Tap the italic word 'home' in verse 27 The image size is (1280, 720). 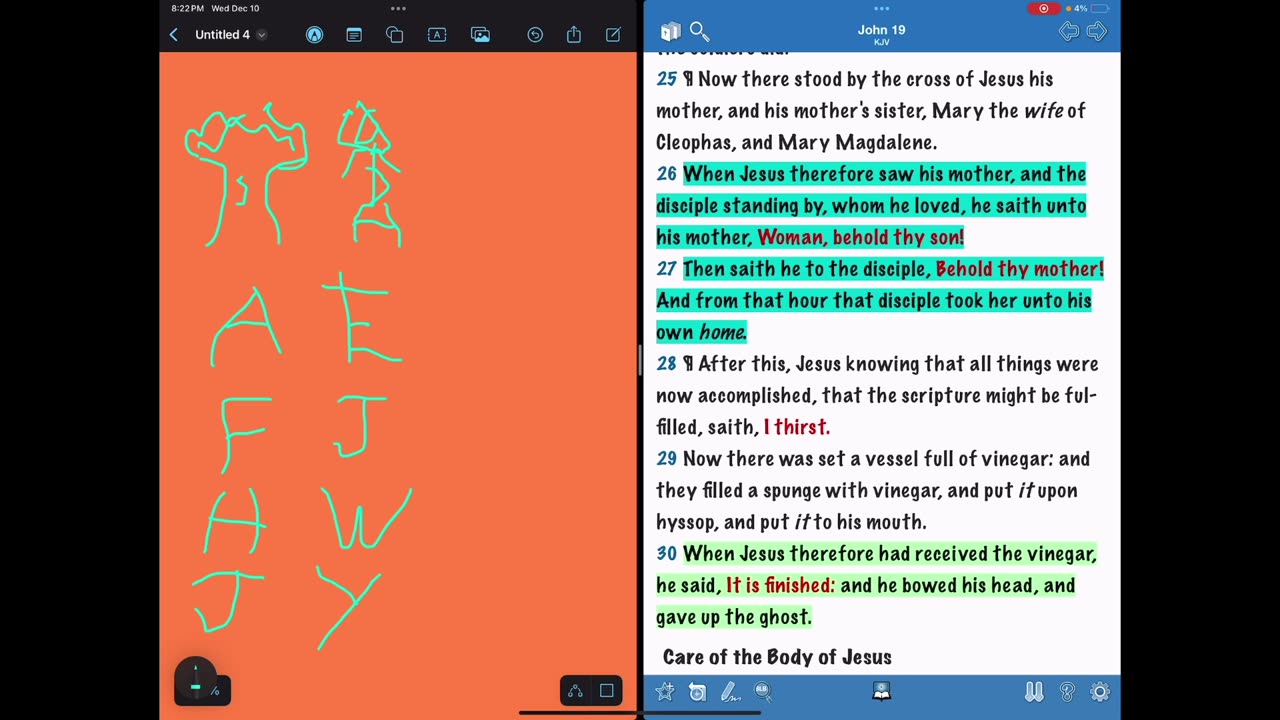coord(722,332)
